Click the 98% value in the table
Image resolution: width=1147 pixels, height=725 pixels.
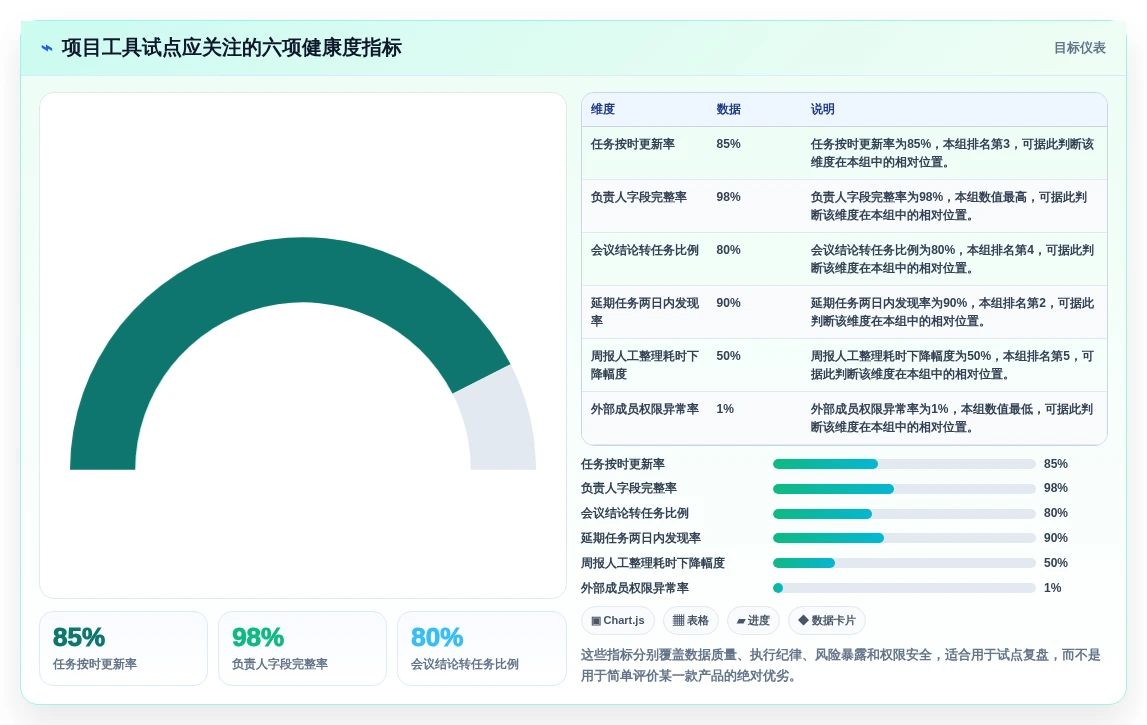729,197
